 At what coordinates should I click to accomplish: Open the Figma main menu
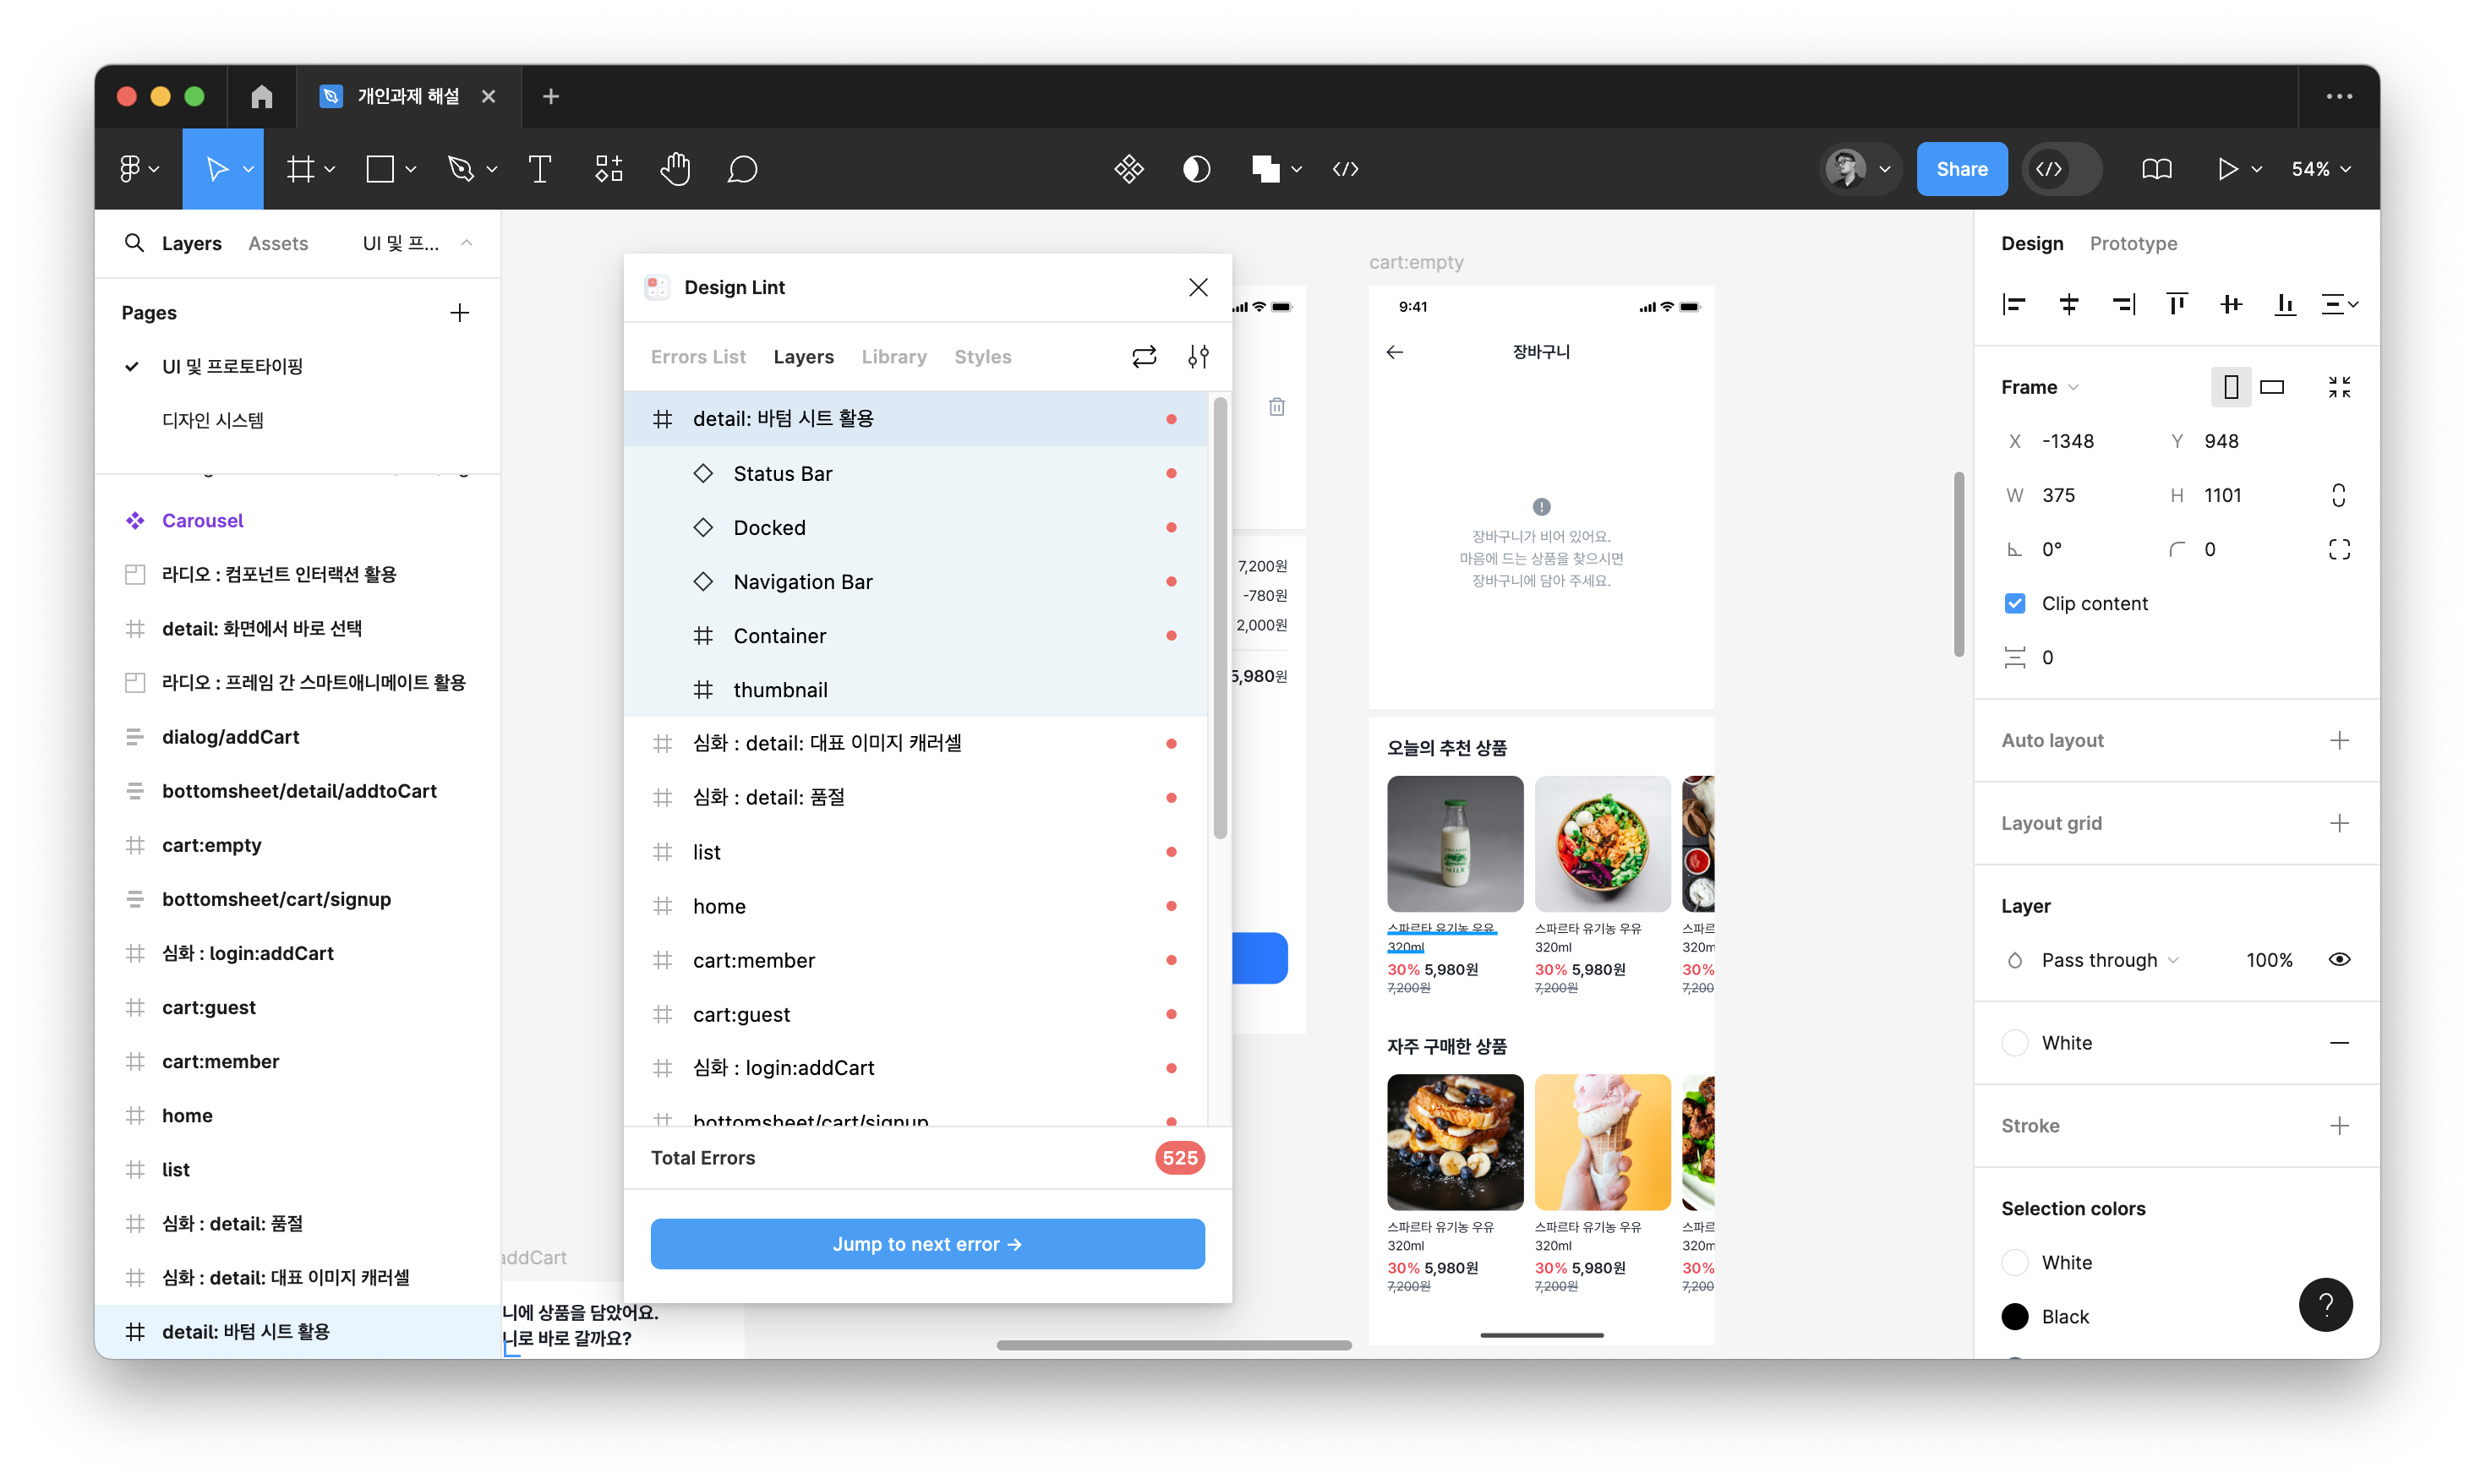click(x=138, y=169)
